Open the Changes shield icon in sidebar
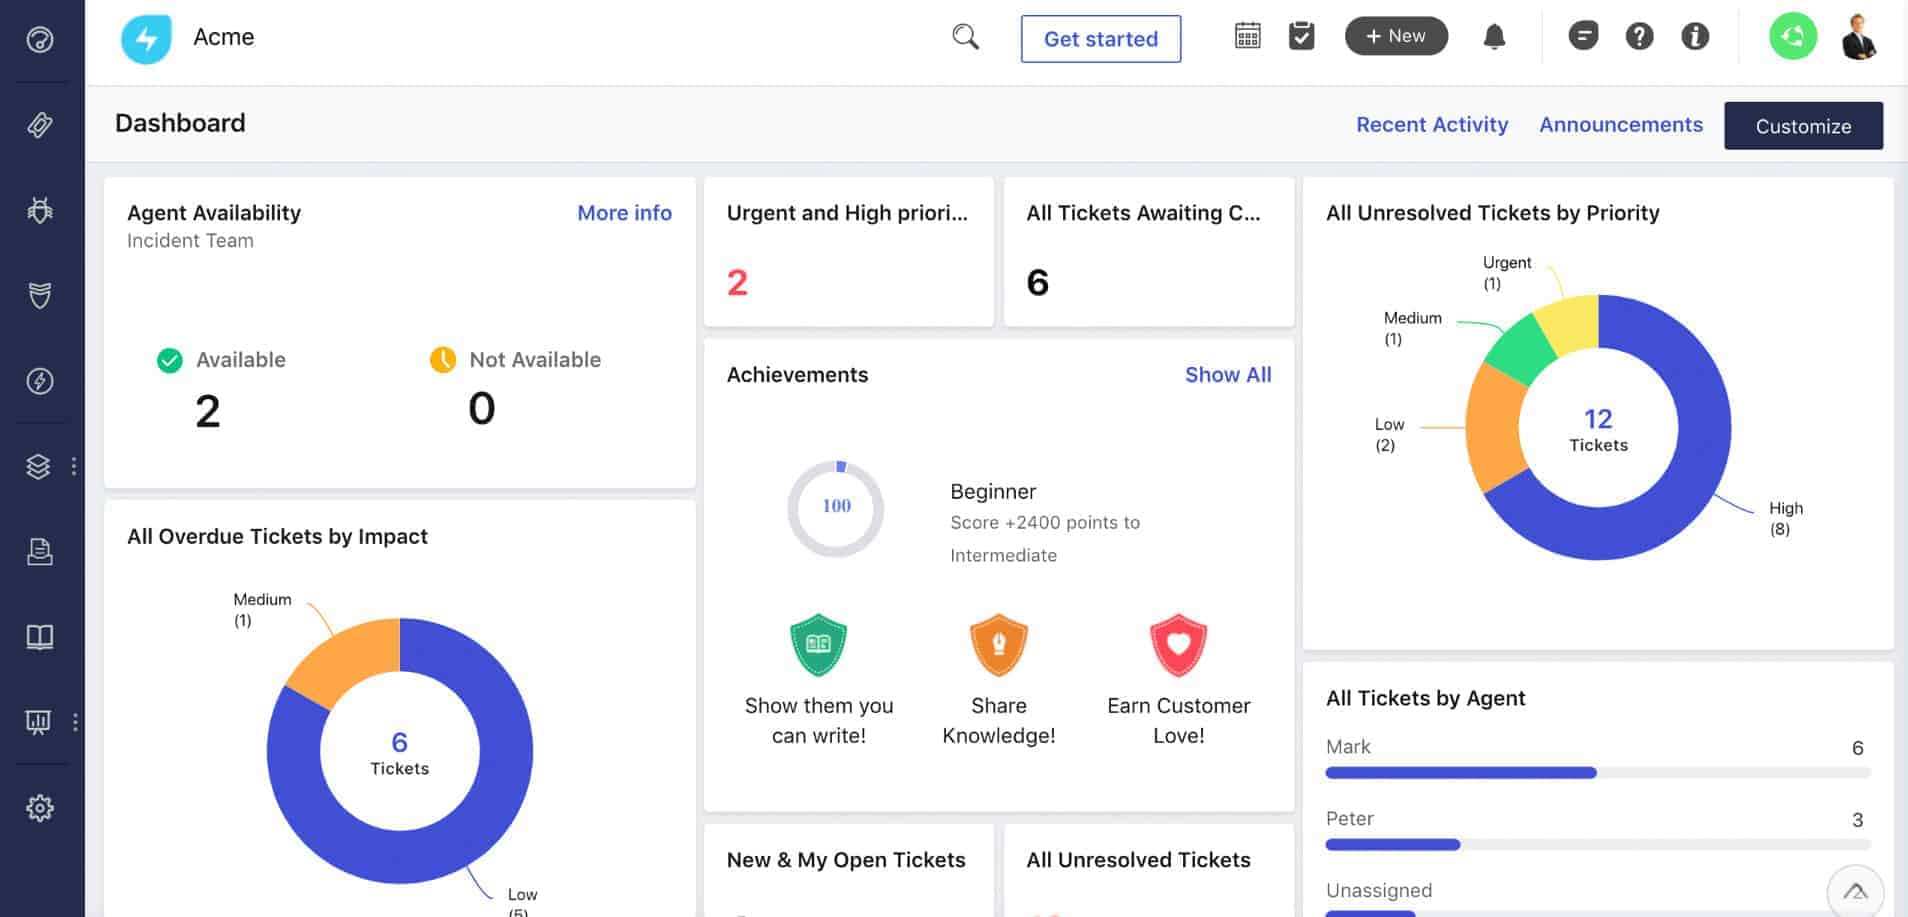The width and height of the screenshot is (1908, 917). coord(40,295)
